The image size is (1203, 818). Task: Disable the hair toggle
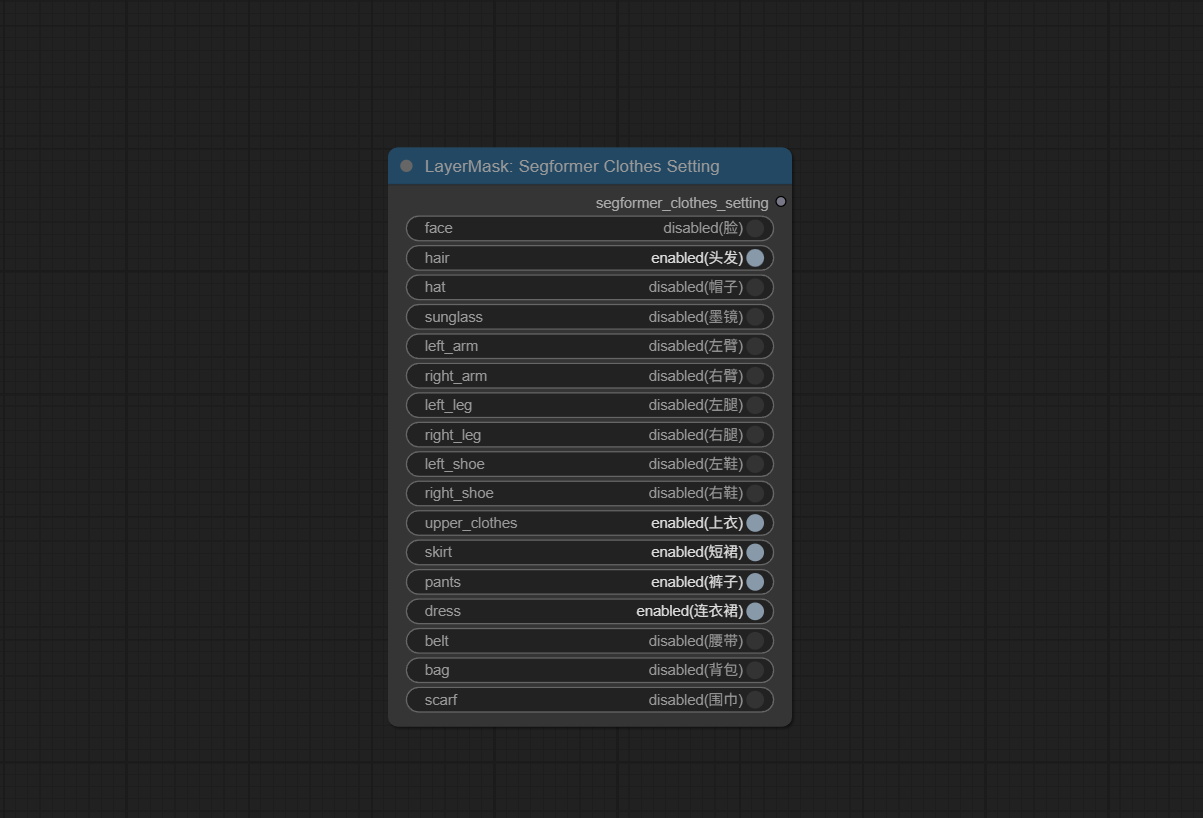coord(755,258)
